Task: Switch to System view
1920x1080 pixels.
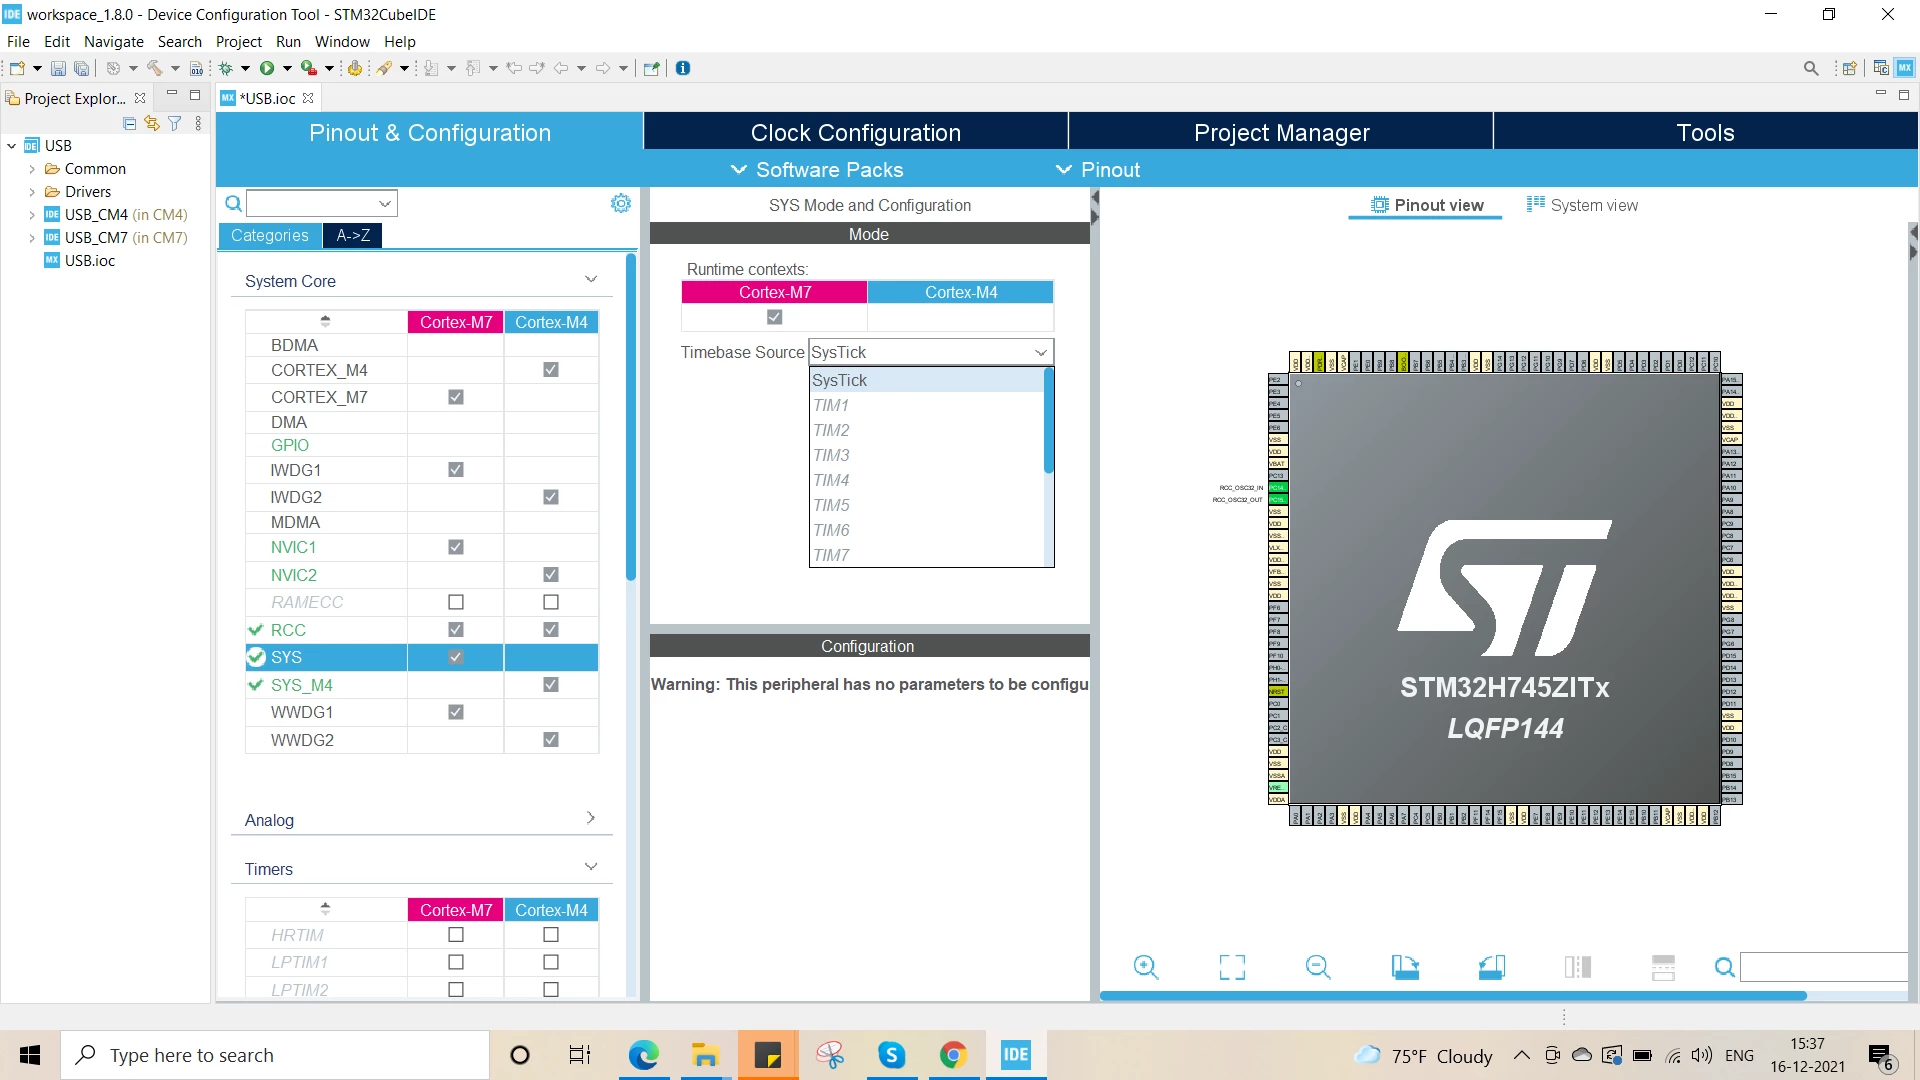Action: click(1582, 205)
